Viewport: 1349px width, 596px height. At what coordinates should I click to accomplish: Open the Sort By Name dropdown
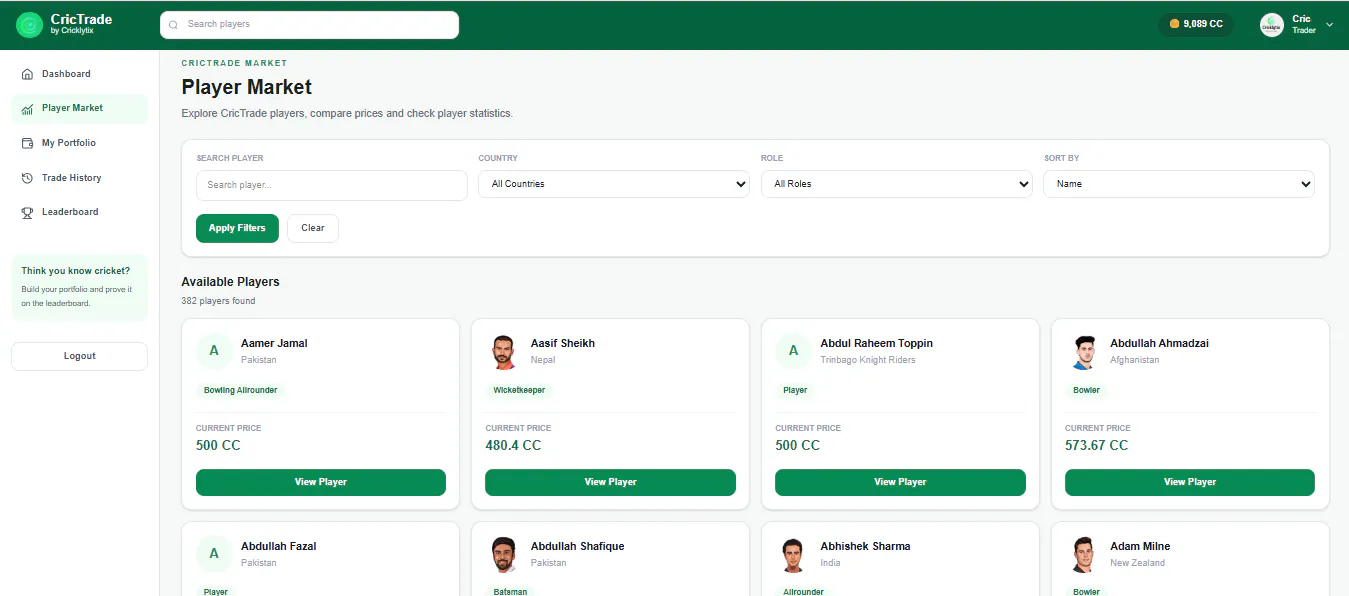pos(1179,184)
